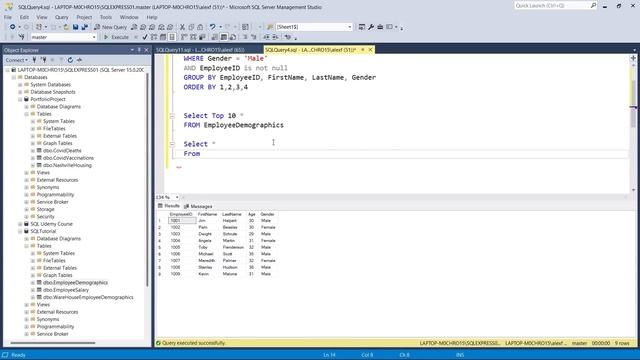Screen dimensions: 640x360
Task: Open the Query menu
Action: [x=62, y=17]
